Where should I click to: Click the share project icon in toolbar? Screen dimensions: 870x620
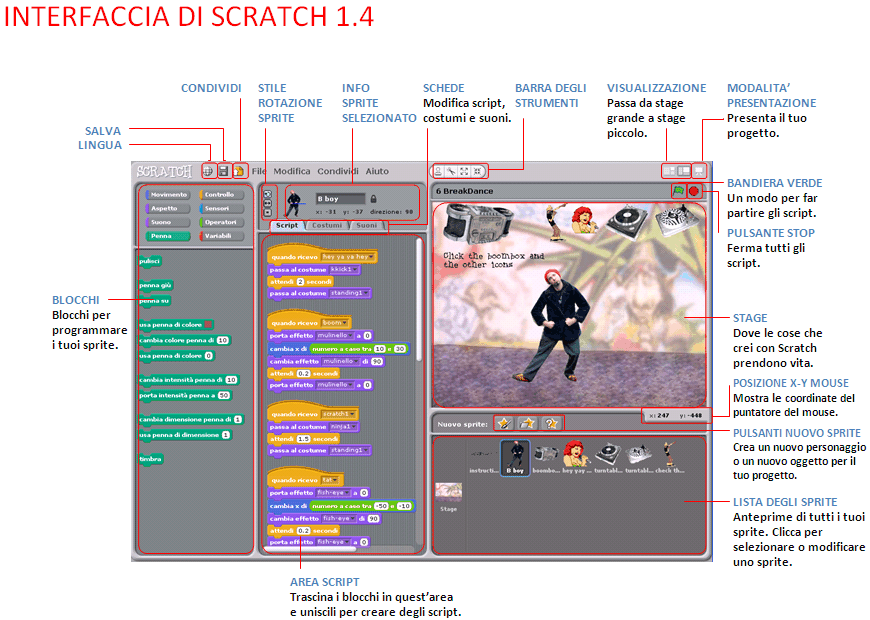pos(239,171)
